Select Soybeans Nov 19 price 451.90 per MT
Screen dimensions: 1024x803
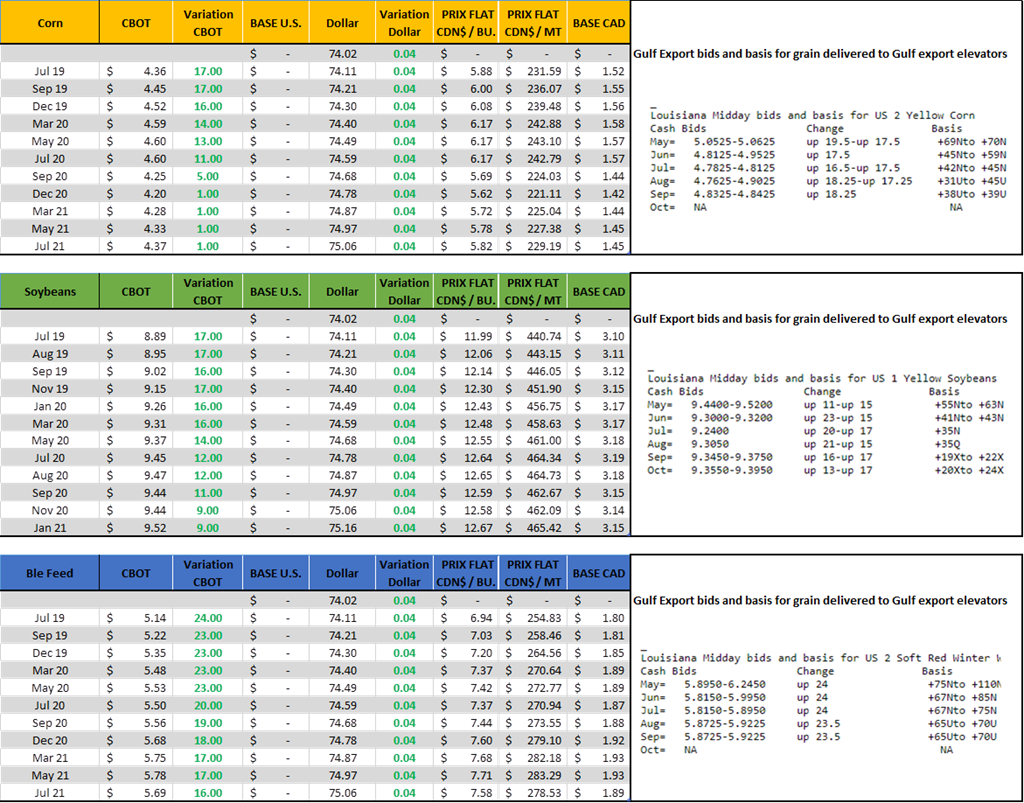(534, 388)
